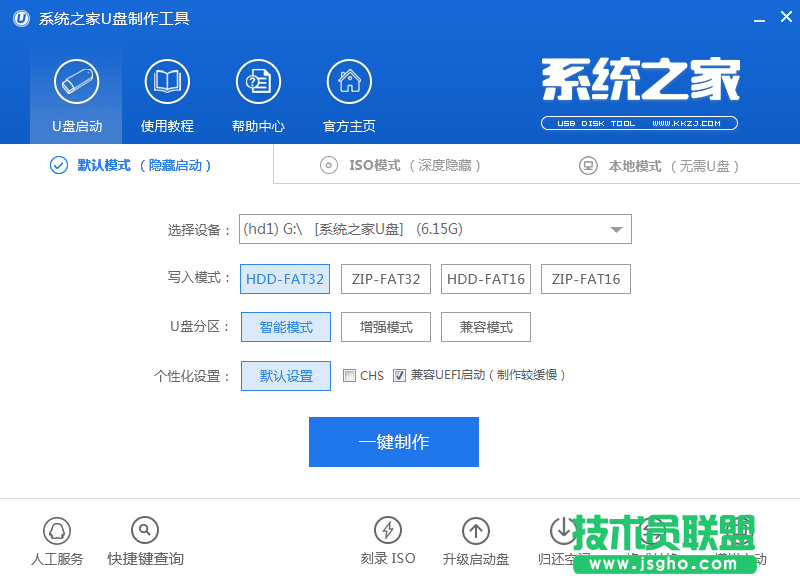Click the 一键制作 button

click(393, 441)
